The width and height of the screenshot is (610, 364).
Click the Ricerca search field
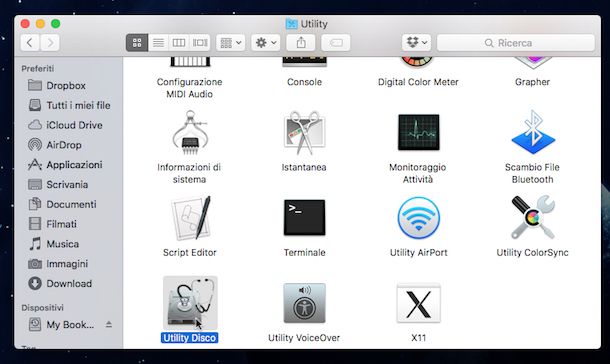516,42
